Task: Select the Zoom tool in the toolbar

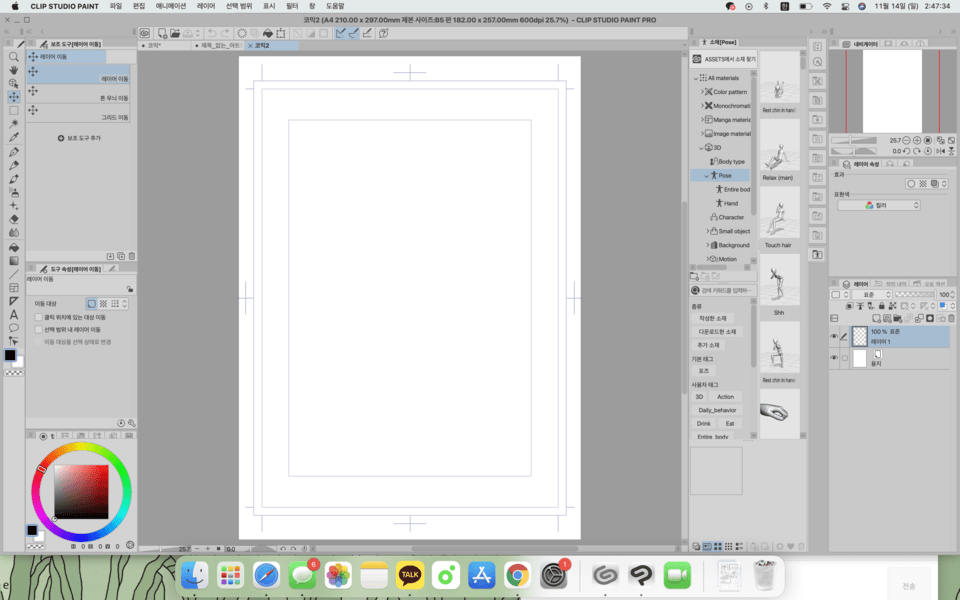Action: (14, 57)
